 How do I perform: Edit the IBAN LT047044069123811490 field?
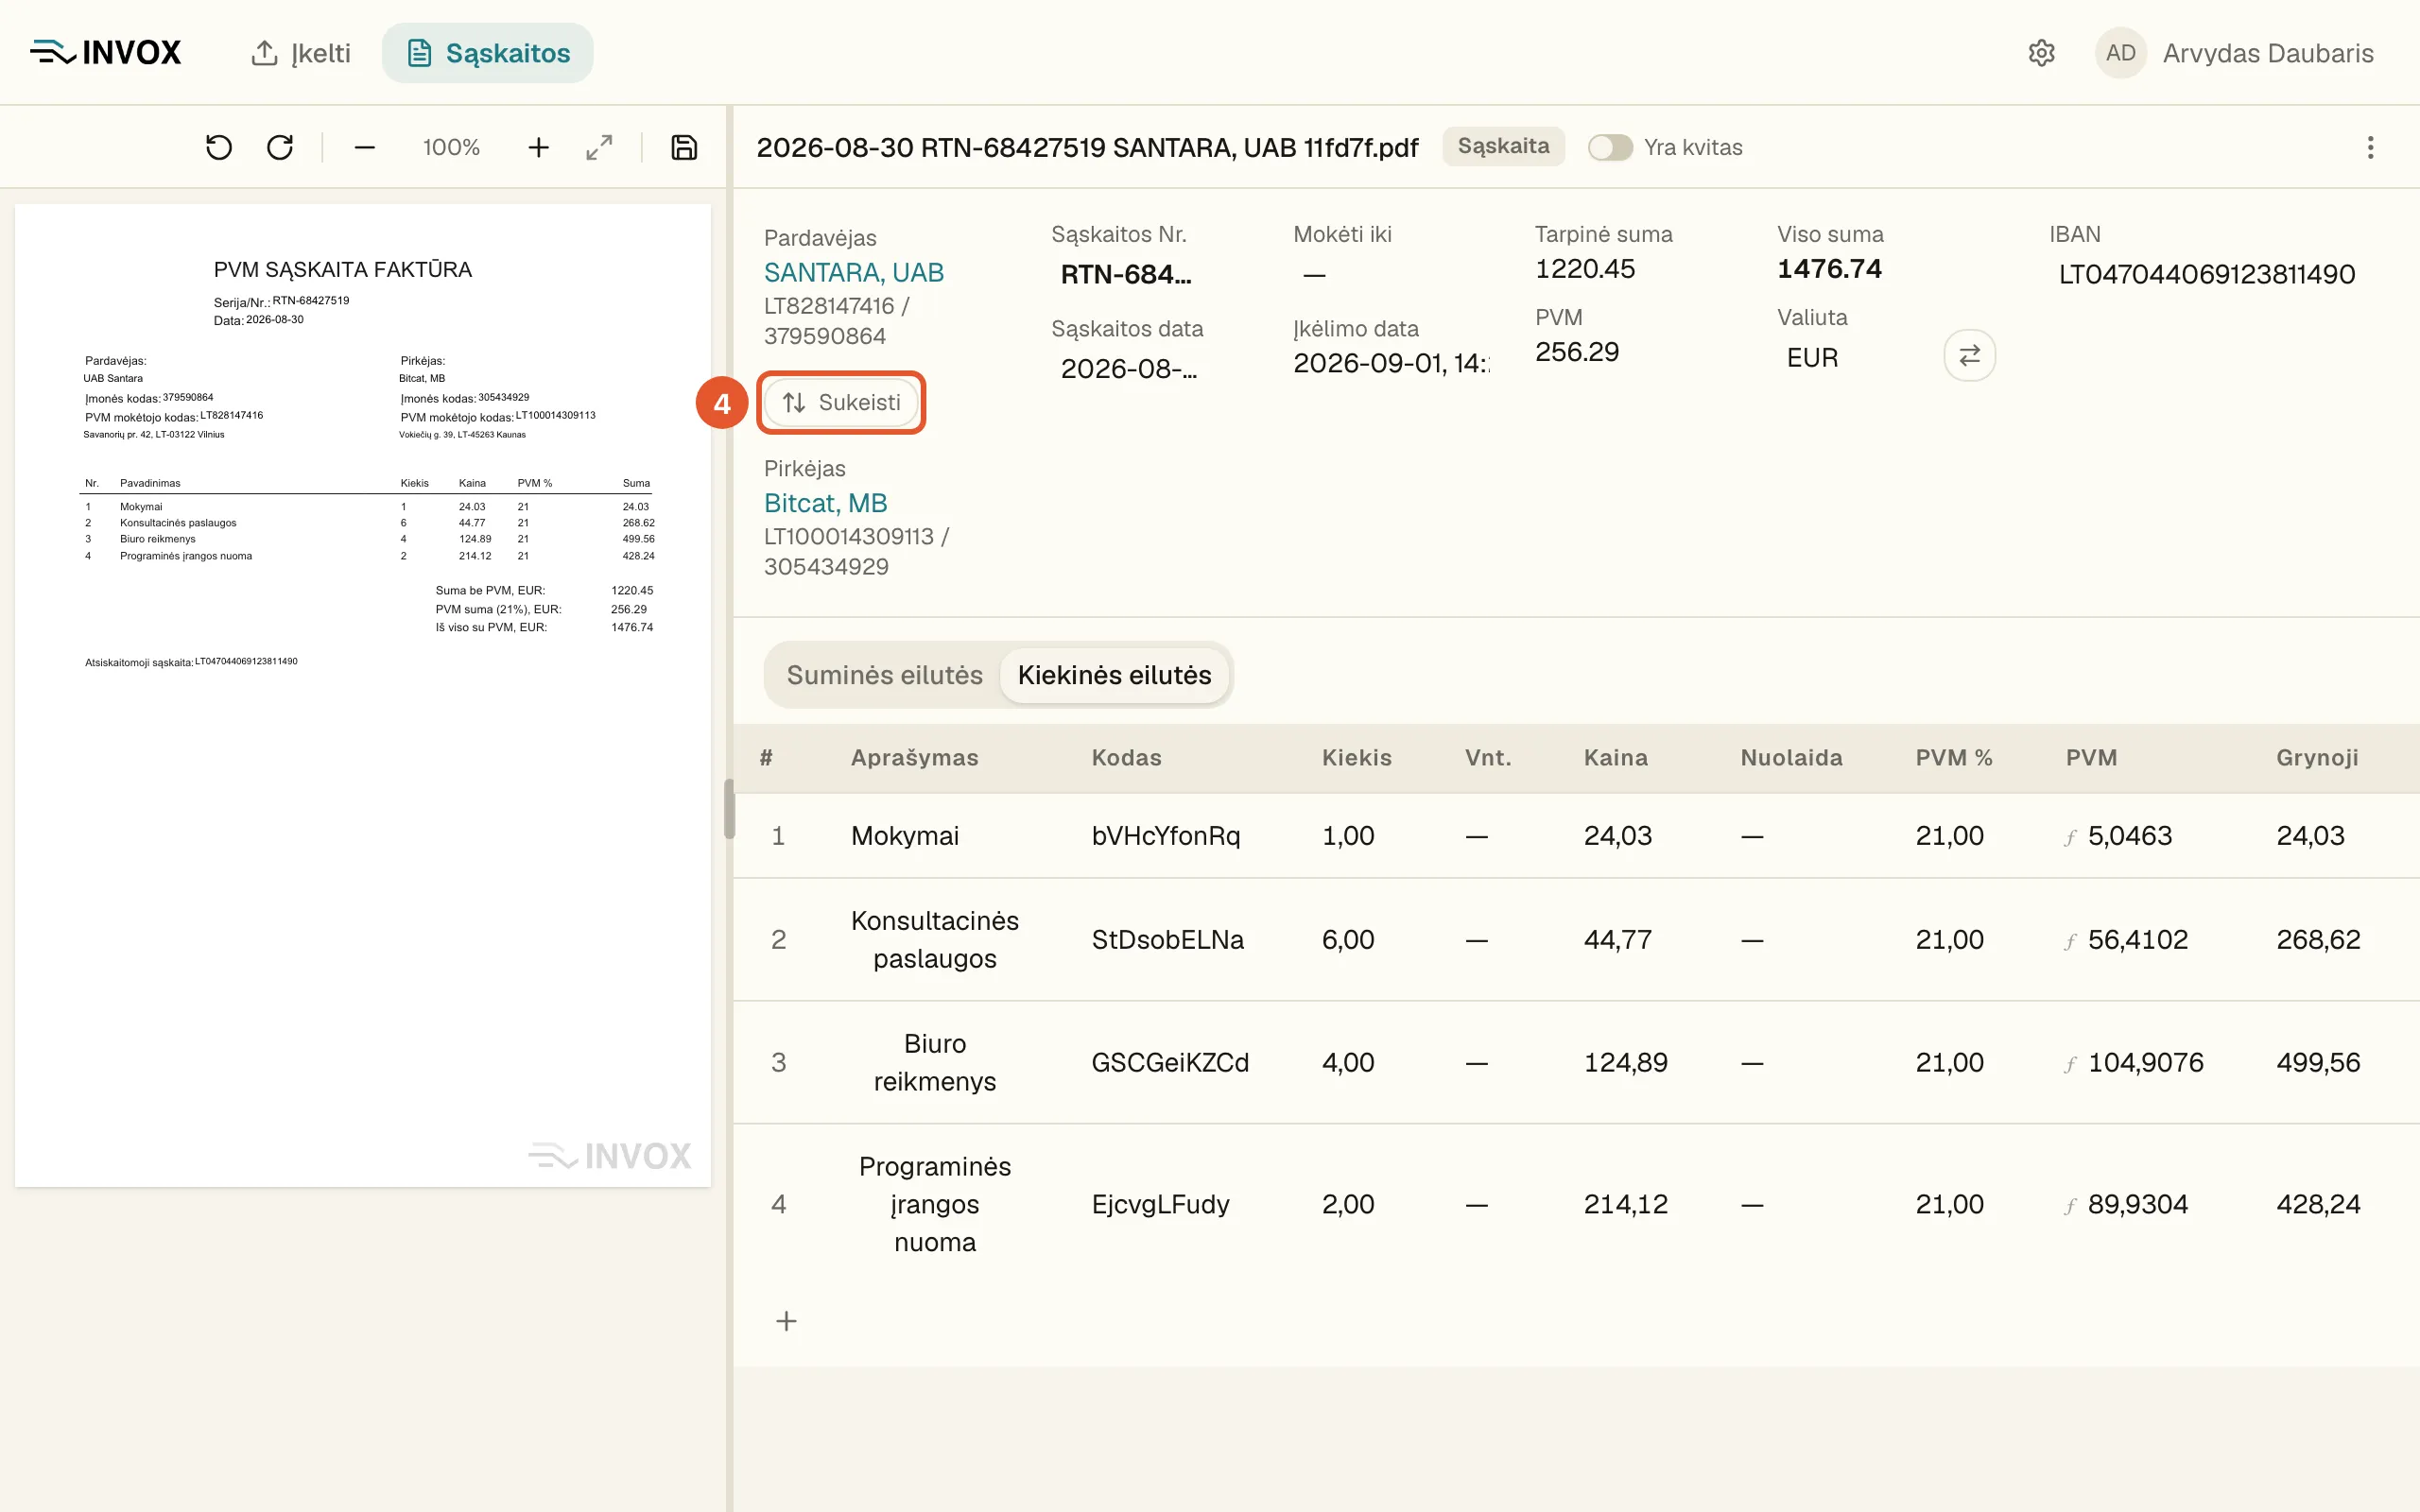pos(2207,274)
